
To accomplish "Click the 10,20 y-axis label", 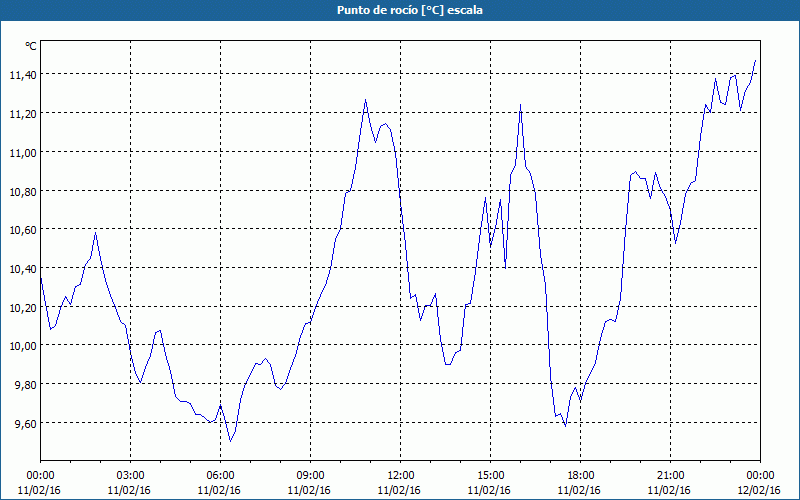I will (x=23, y=308).
